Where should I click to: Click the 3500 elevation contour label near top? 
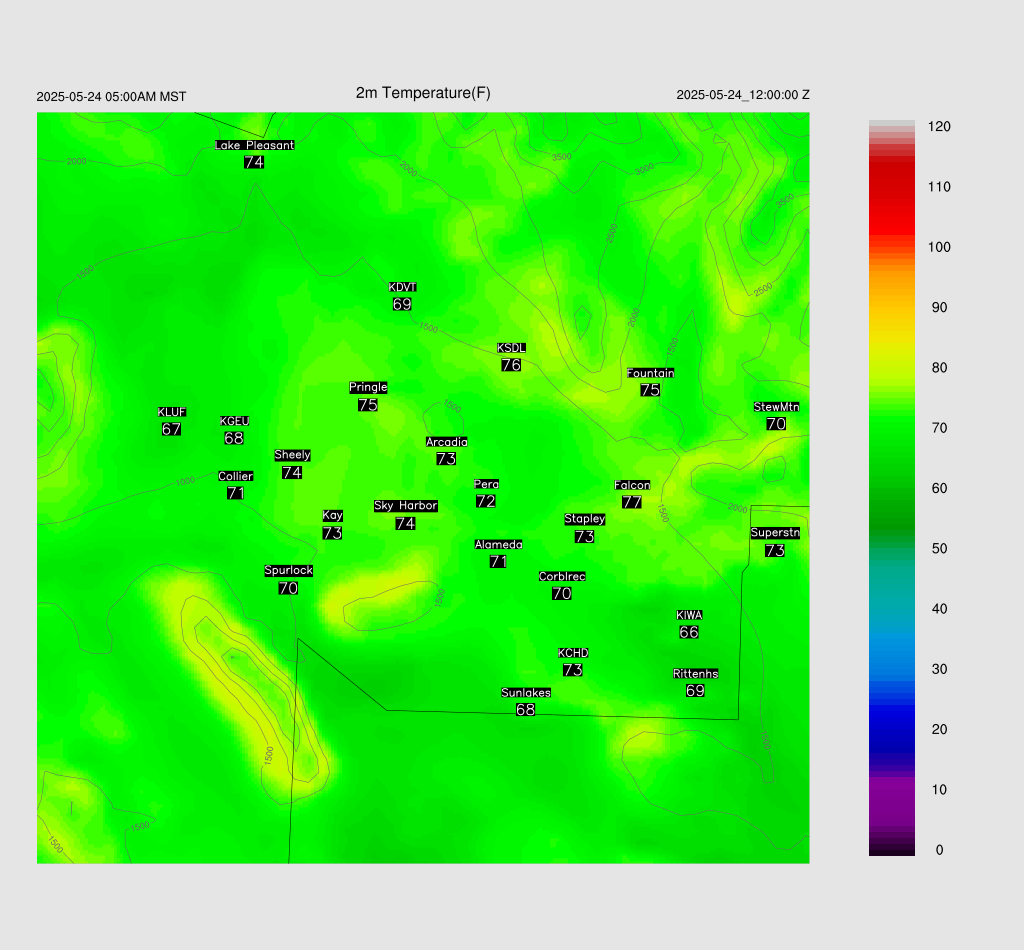pos(562,157)
